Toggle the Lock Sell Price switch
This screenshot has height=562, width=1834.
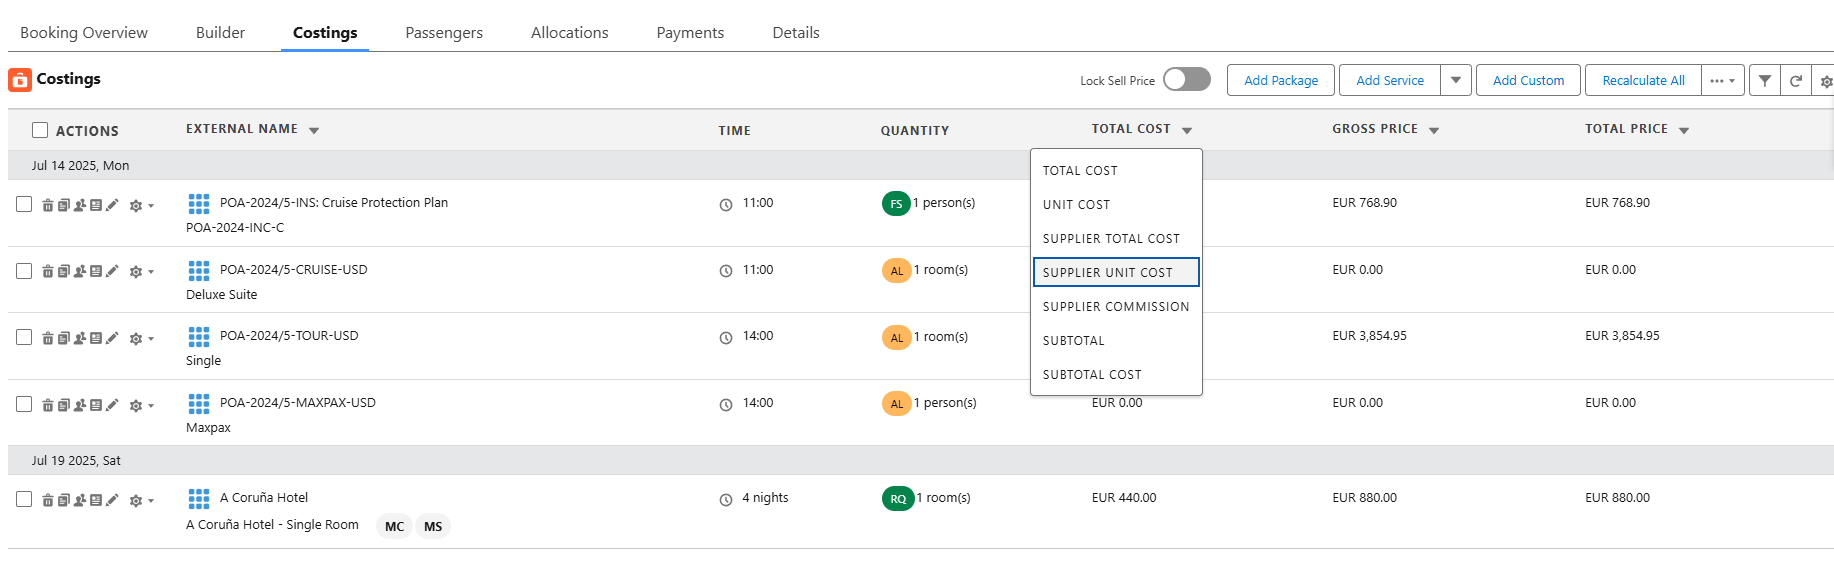(1187, 80)
